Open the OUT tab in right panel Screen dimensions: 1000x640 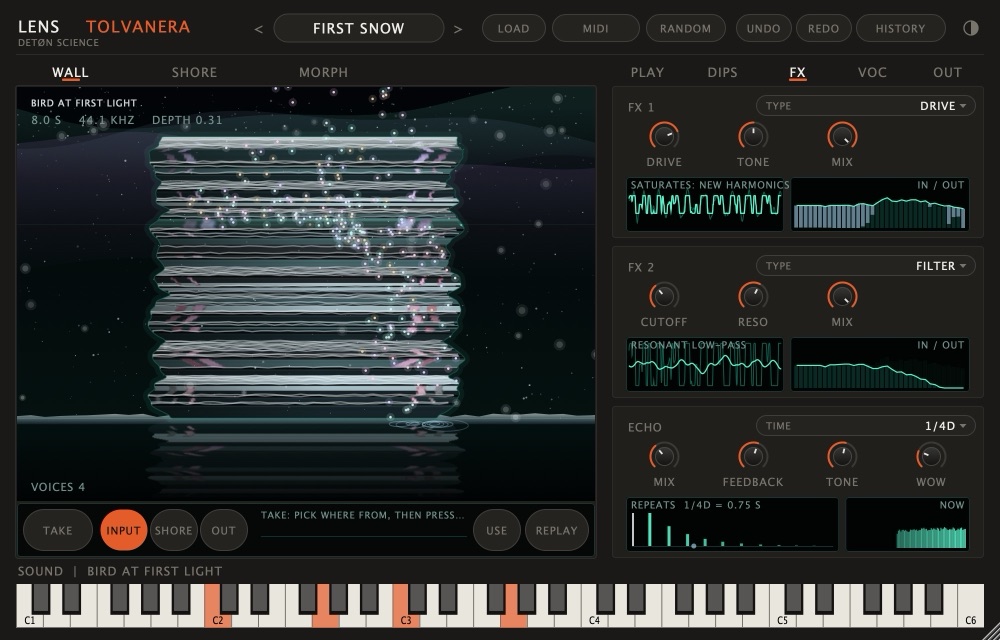[948, 73]
